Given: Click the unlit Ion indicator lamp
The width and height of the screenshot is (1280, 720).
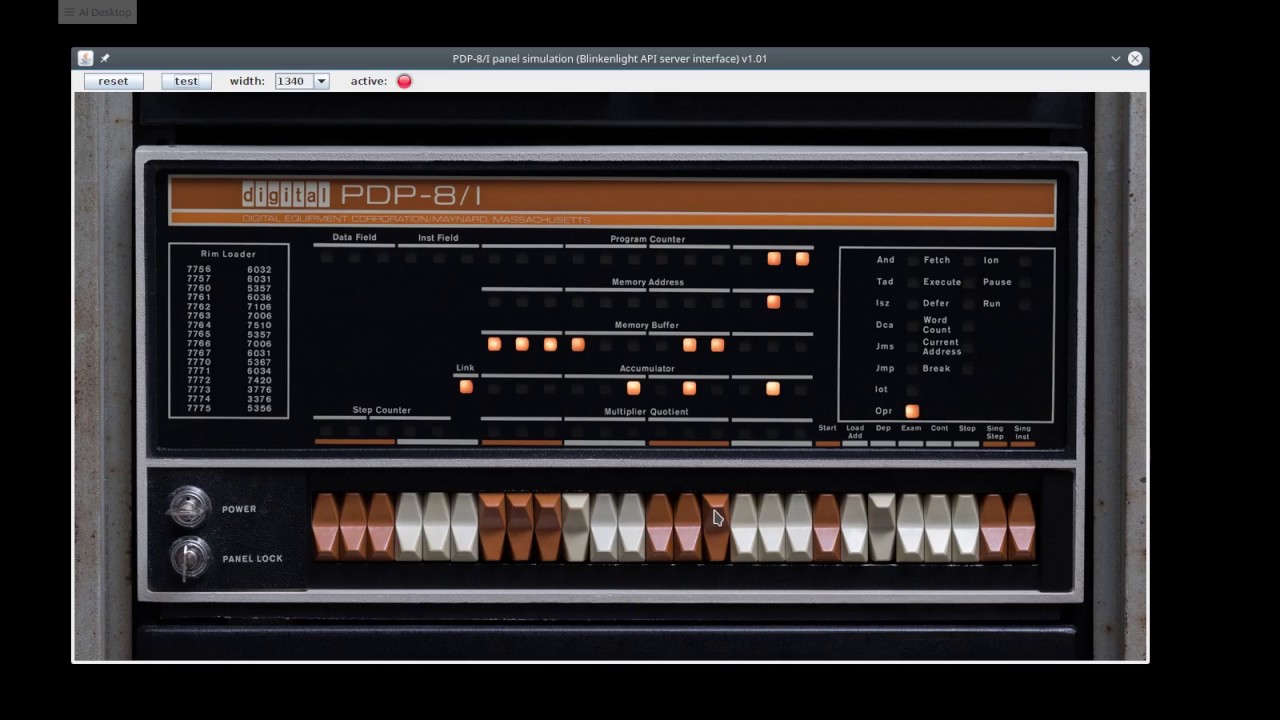Looking at the screenshot, I should [x=1025, y=261].
